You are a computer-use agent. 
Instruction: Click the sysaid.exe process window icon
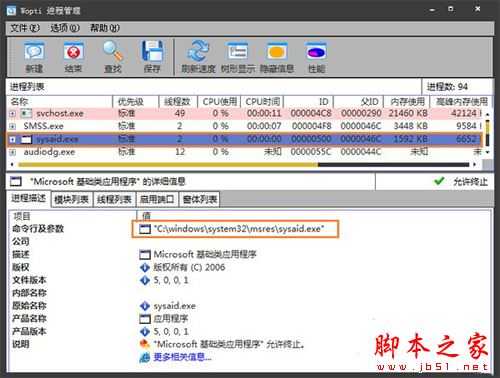point(26,139)
